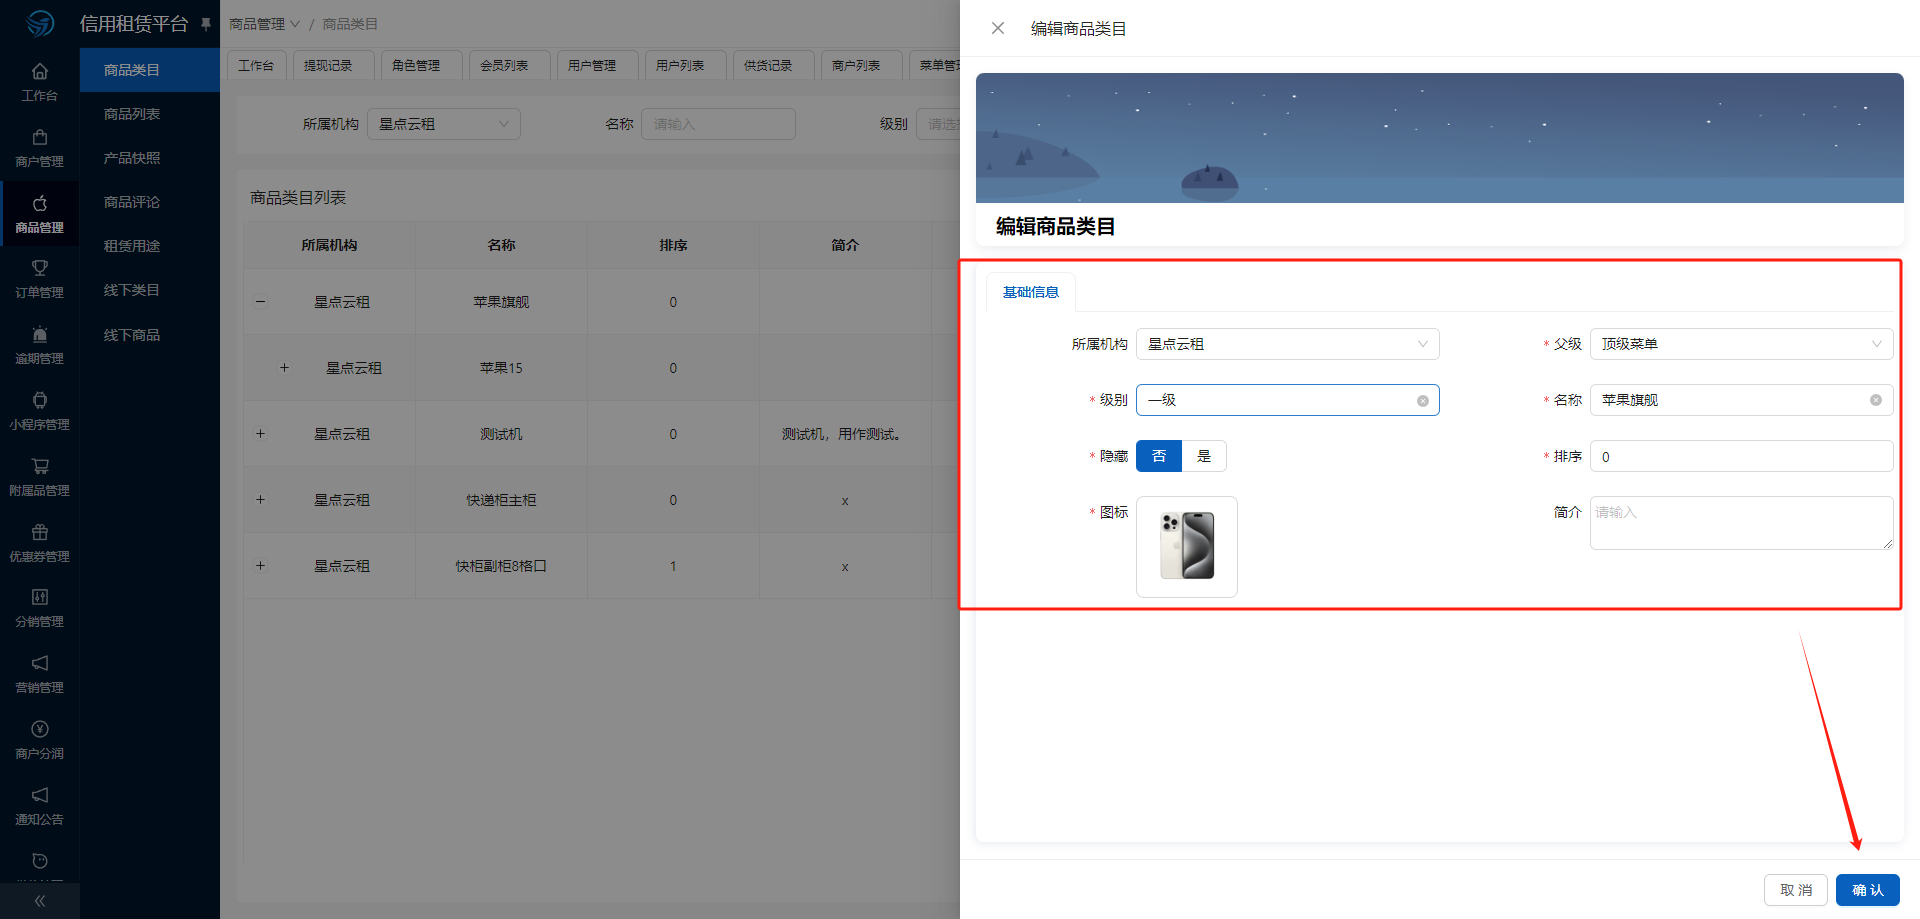Select 商品类目 submenu item
This screenshot has height=919, width=1920.
(150, 70)
